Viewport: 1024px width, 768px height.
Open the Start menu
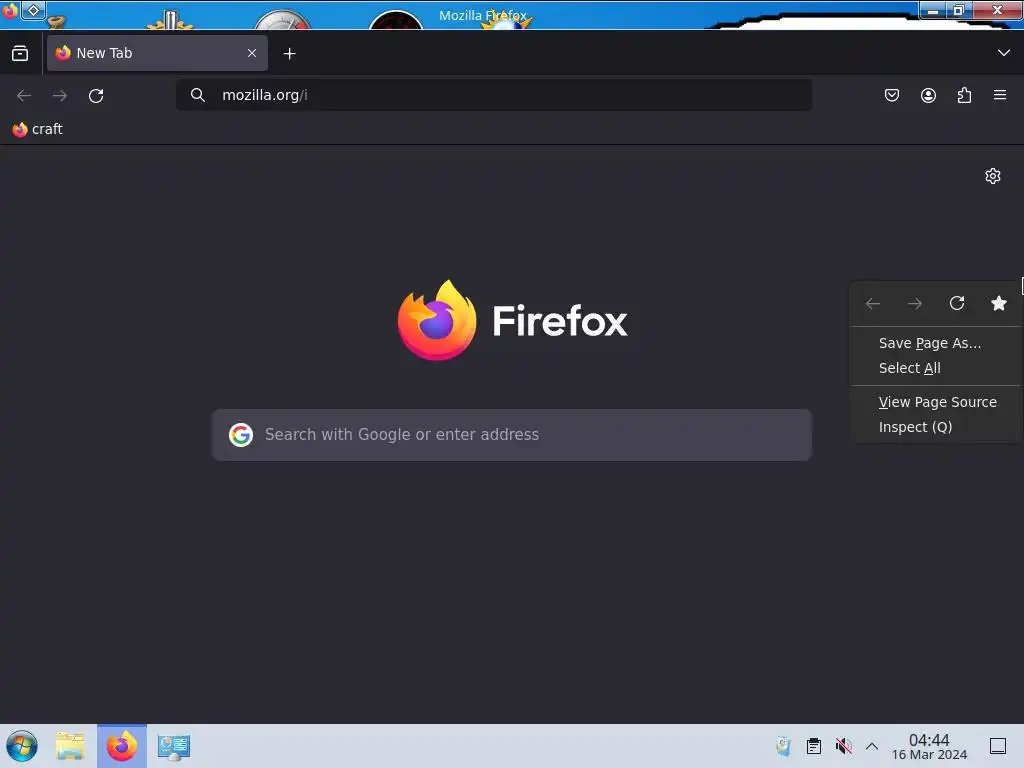click(x=22, y=746)
